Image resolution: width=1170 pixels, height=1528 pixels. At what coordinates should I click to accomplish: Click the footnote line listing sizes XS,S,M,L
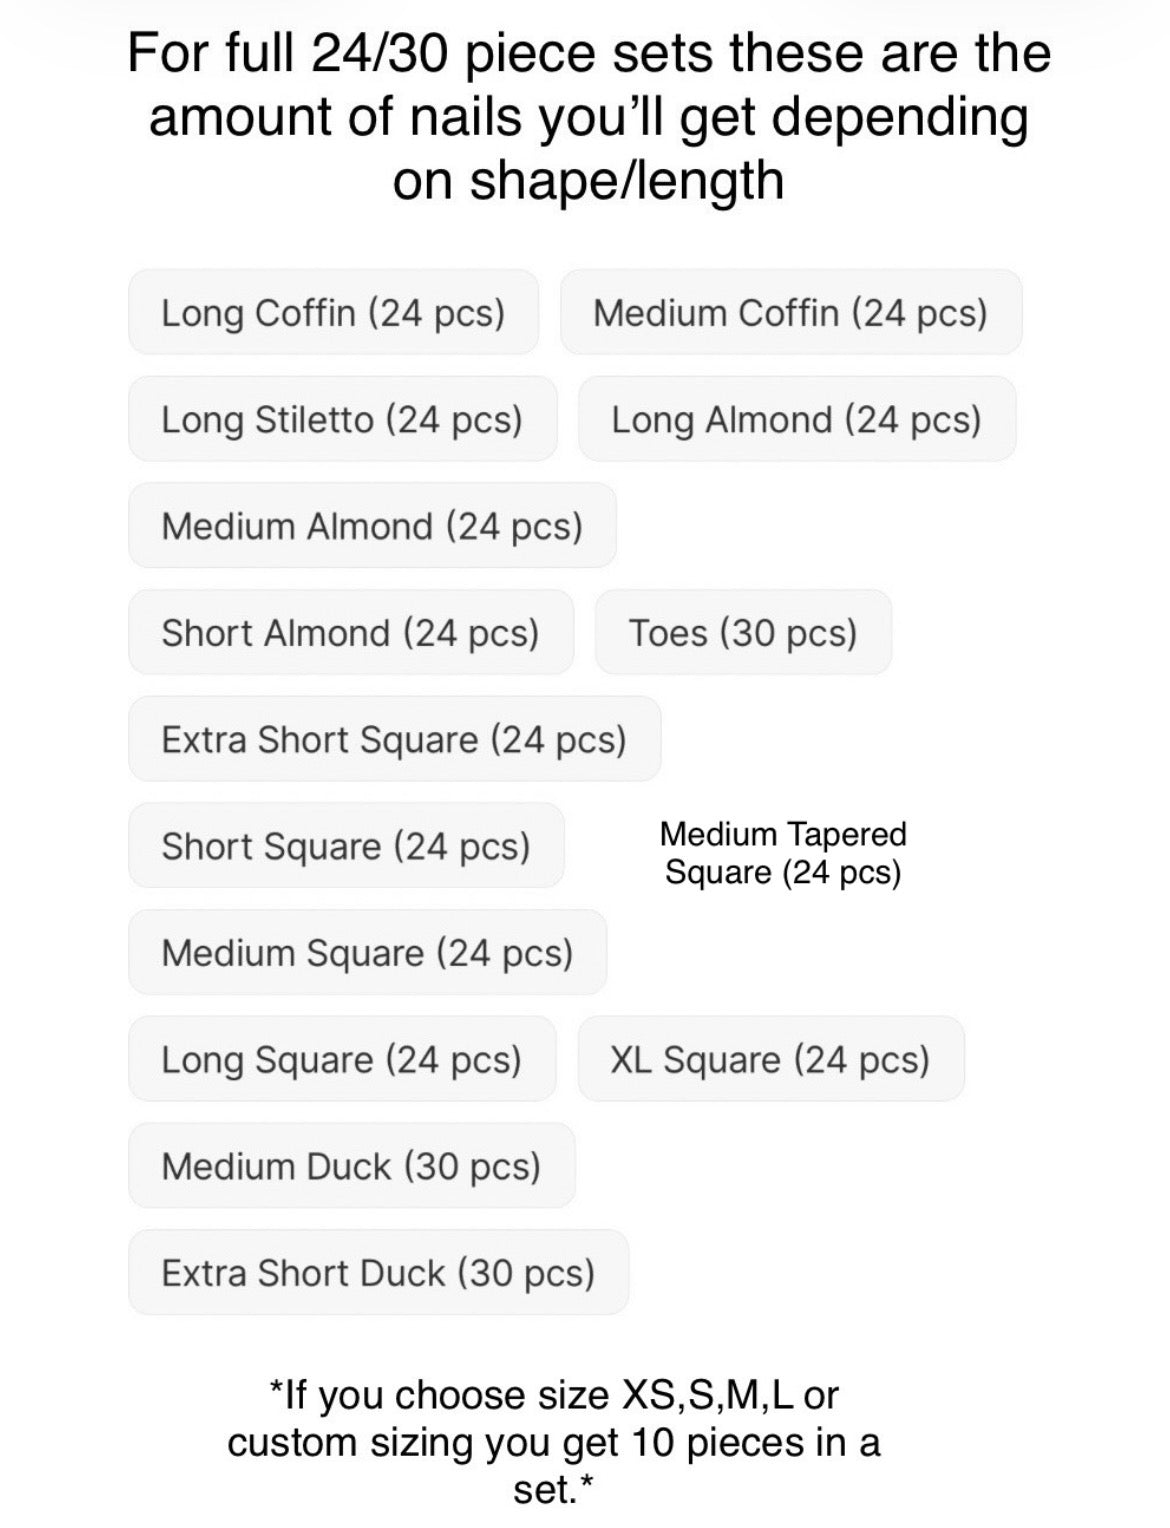(554, 1394)
